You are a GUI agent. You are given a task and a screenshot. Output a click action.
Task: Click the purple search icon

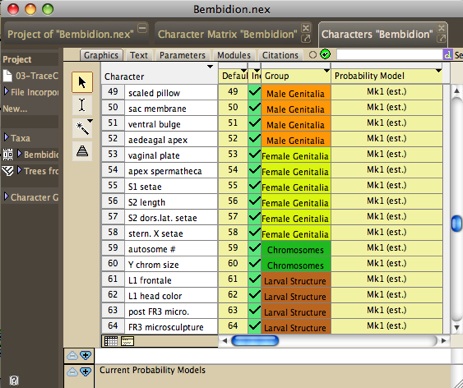447,54
